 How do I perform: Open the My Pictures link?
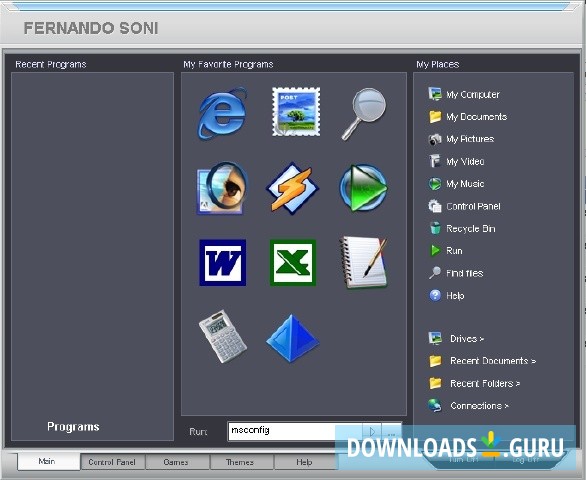[470, 139]
